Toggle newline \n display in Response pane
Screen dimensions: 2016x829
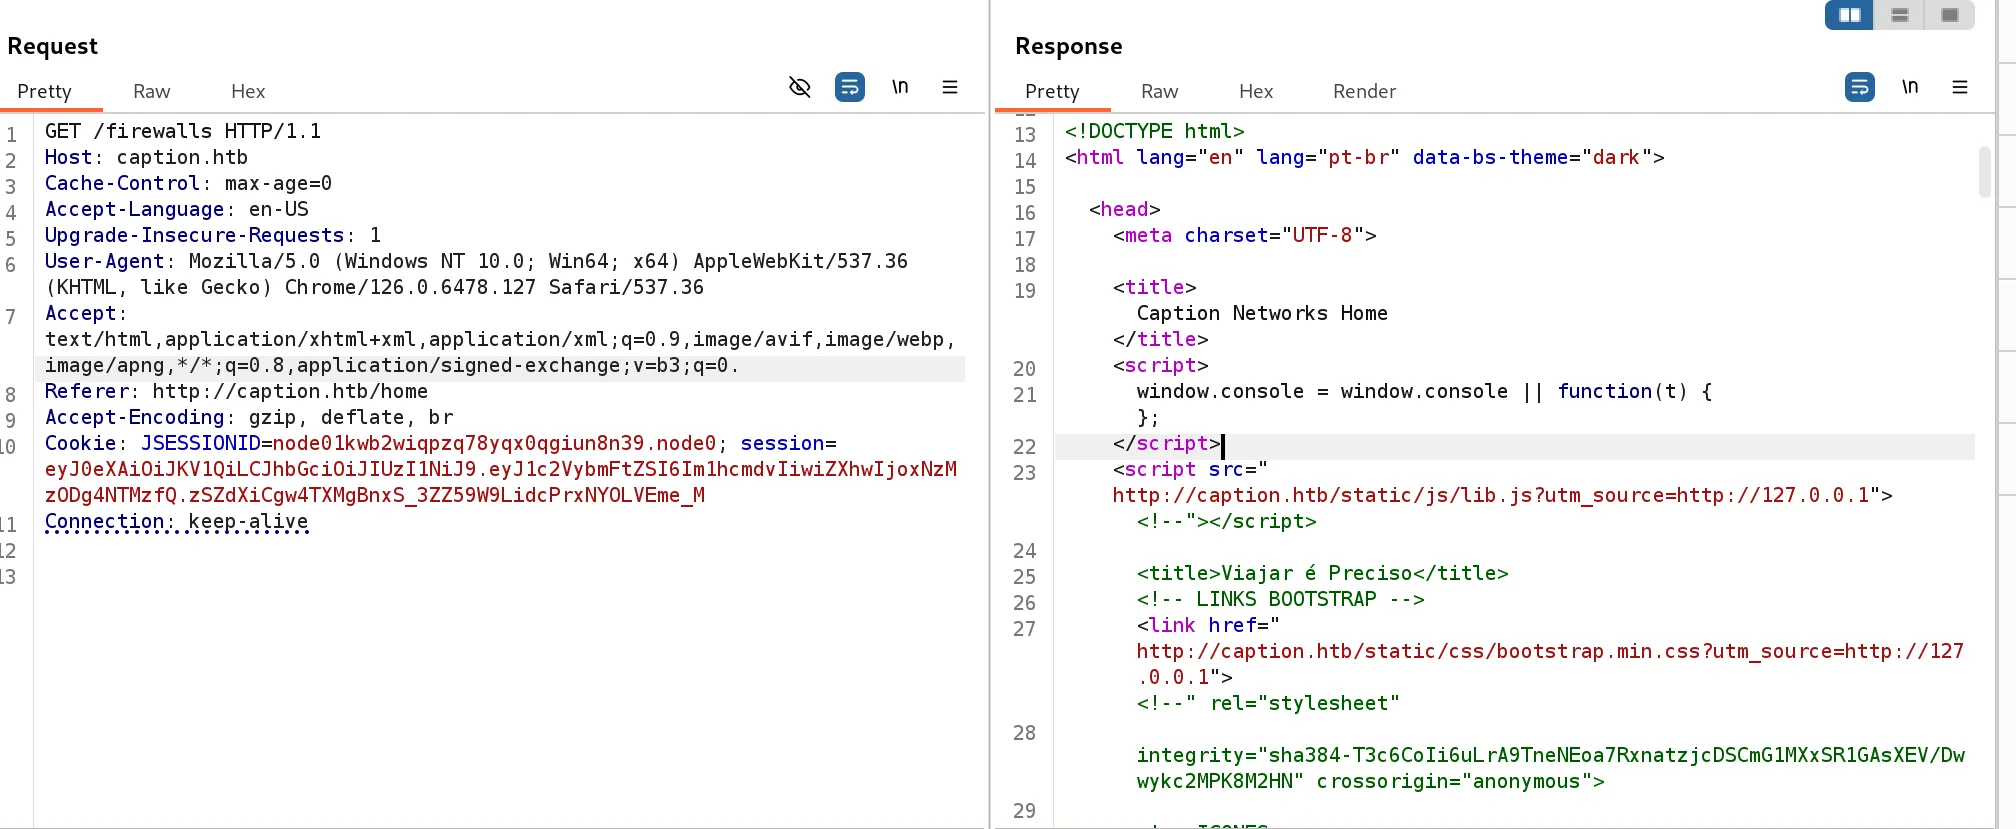pyautogui.click(x=1910, y=87)
